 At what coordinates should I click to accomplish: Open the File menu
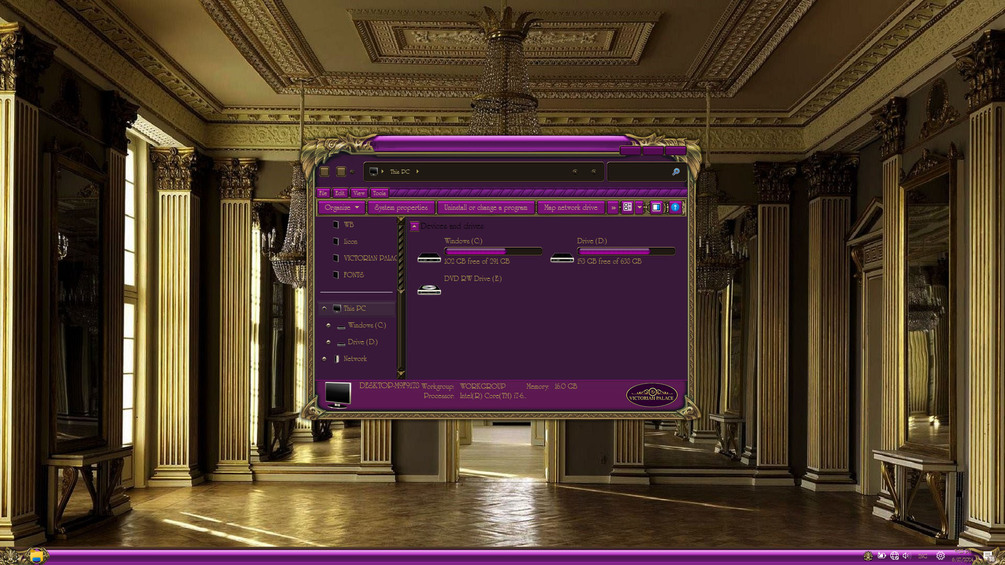[323, 193]
